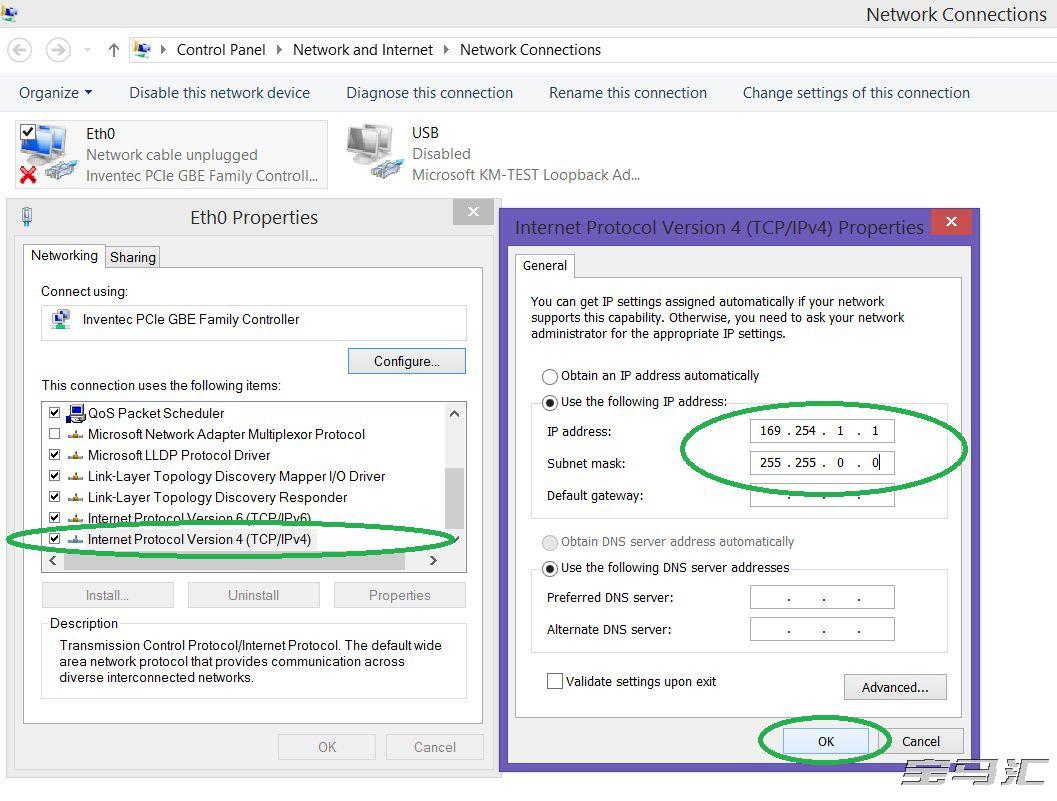The width and height of the screenshot is (1057, 801).
Task: Click the LLDP Protocol Driver icon
Action: point(76,456)
